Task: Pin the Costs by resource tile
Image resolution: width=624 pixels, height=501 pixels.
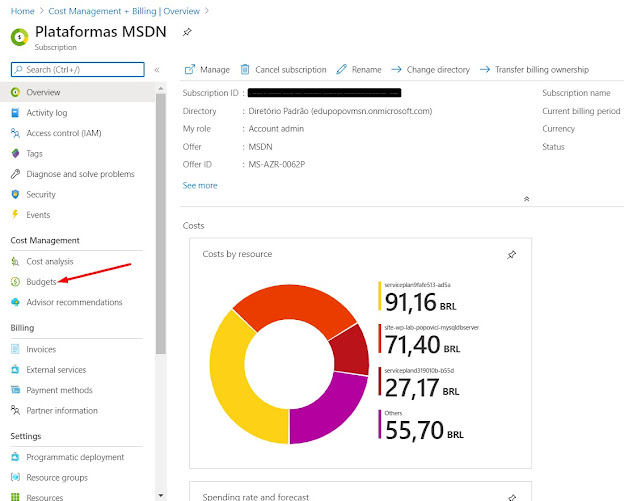Action: point(512,255)
